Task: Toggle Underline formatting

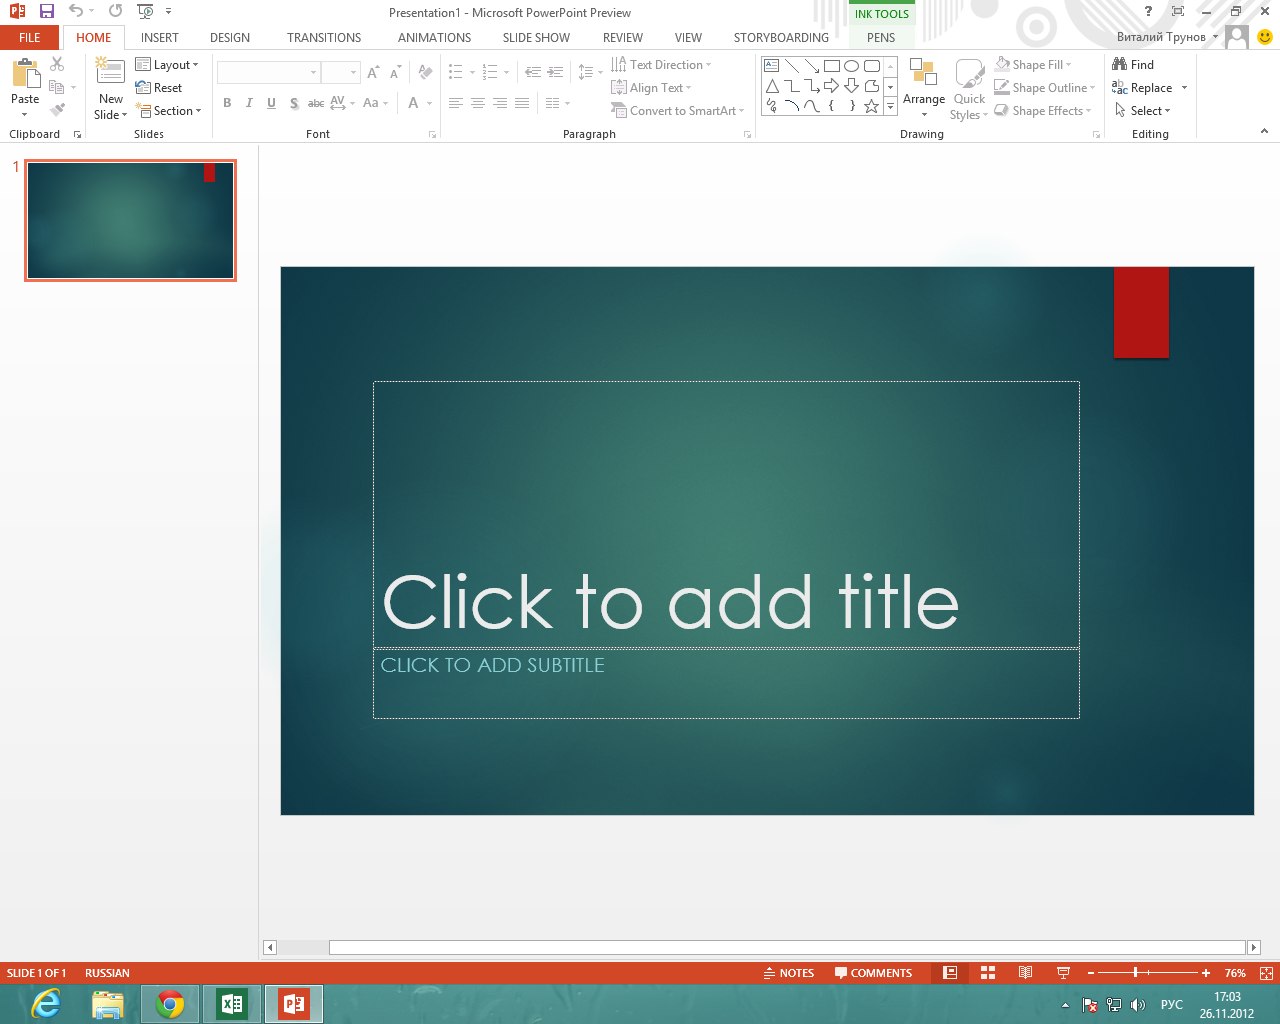Action: pyautogui.click(x=271, y=103)
